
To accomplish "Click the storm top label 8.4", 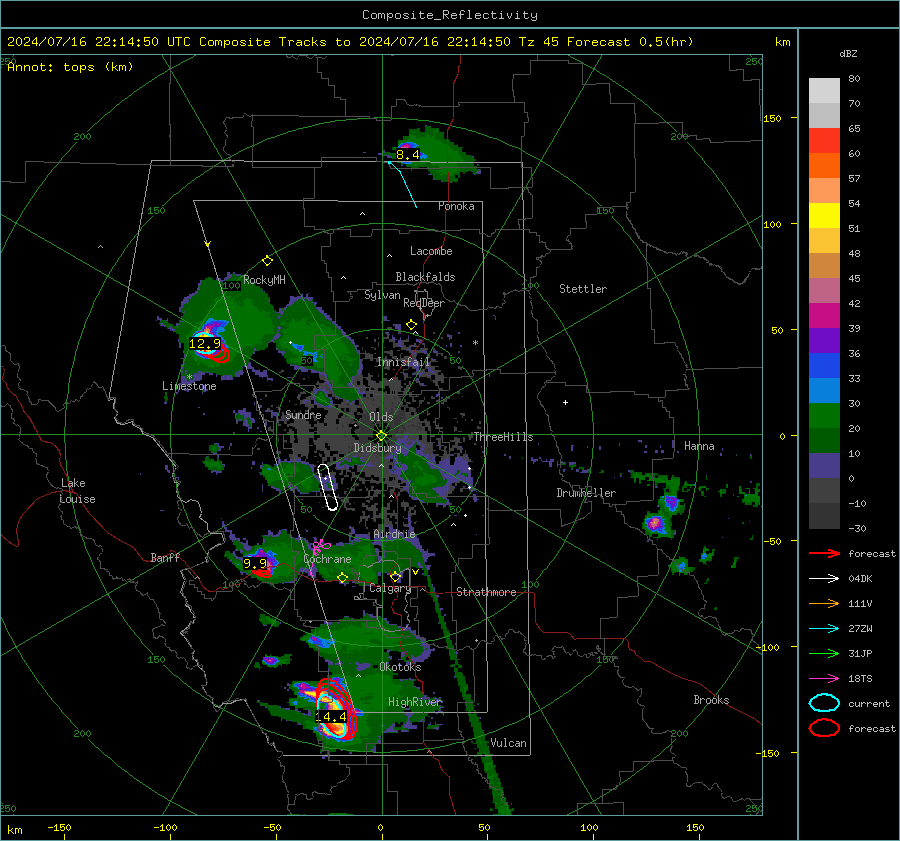I will pyautogui.click(x=408, y=154).
